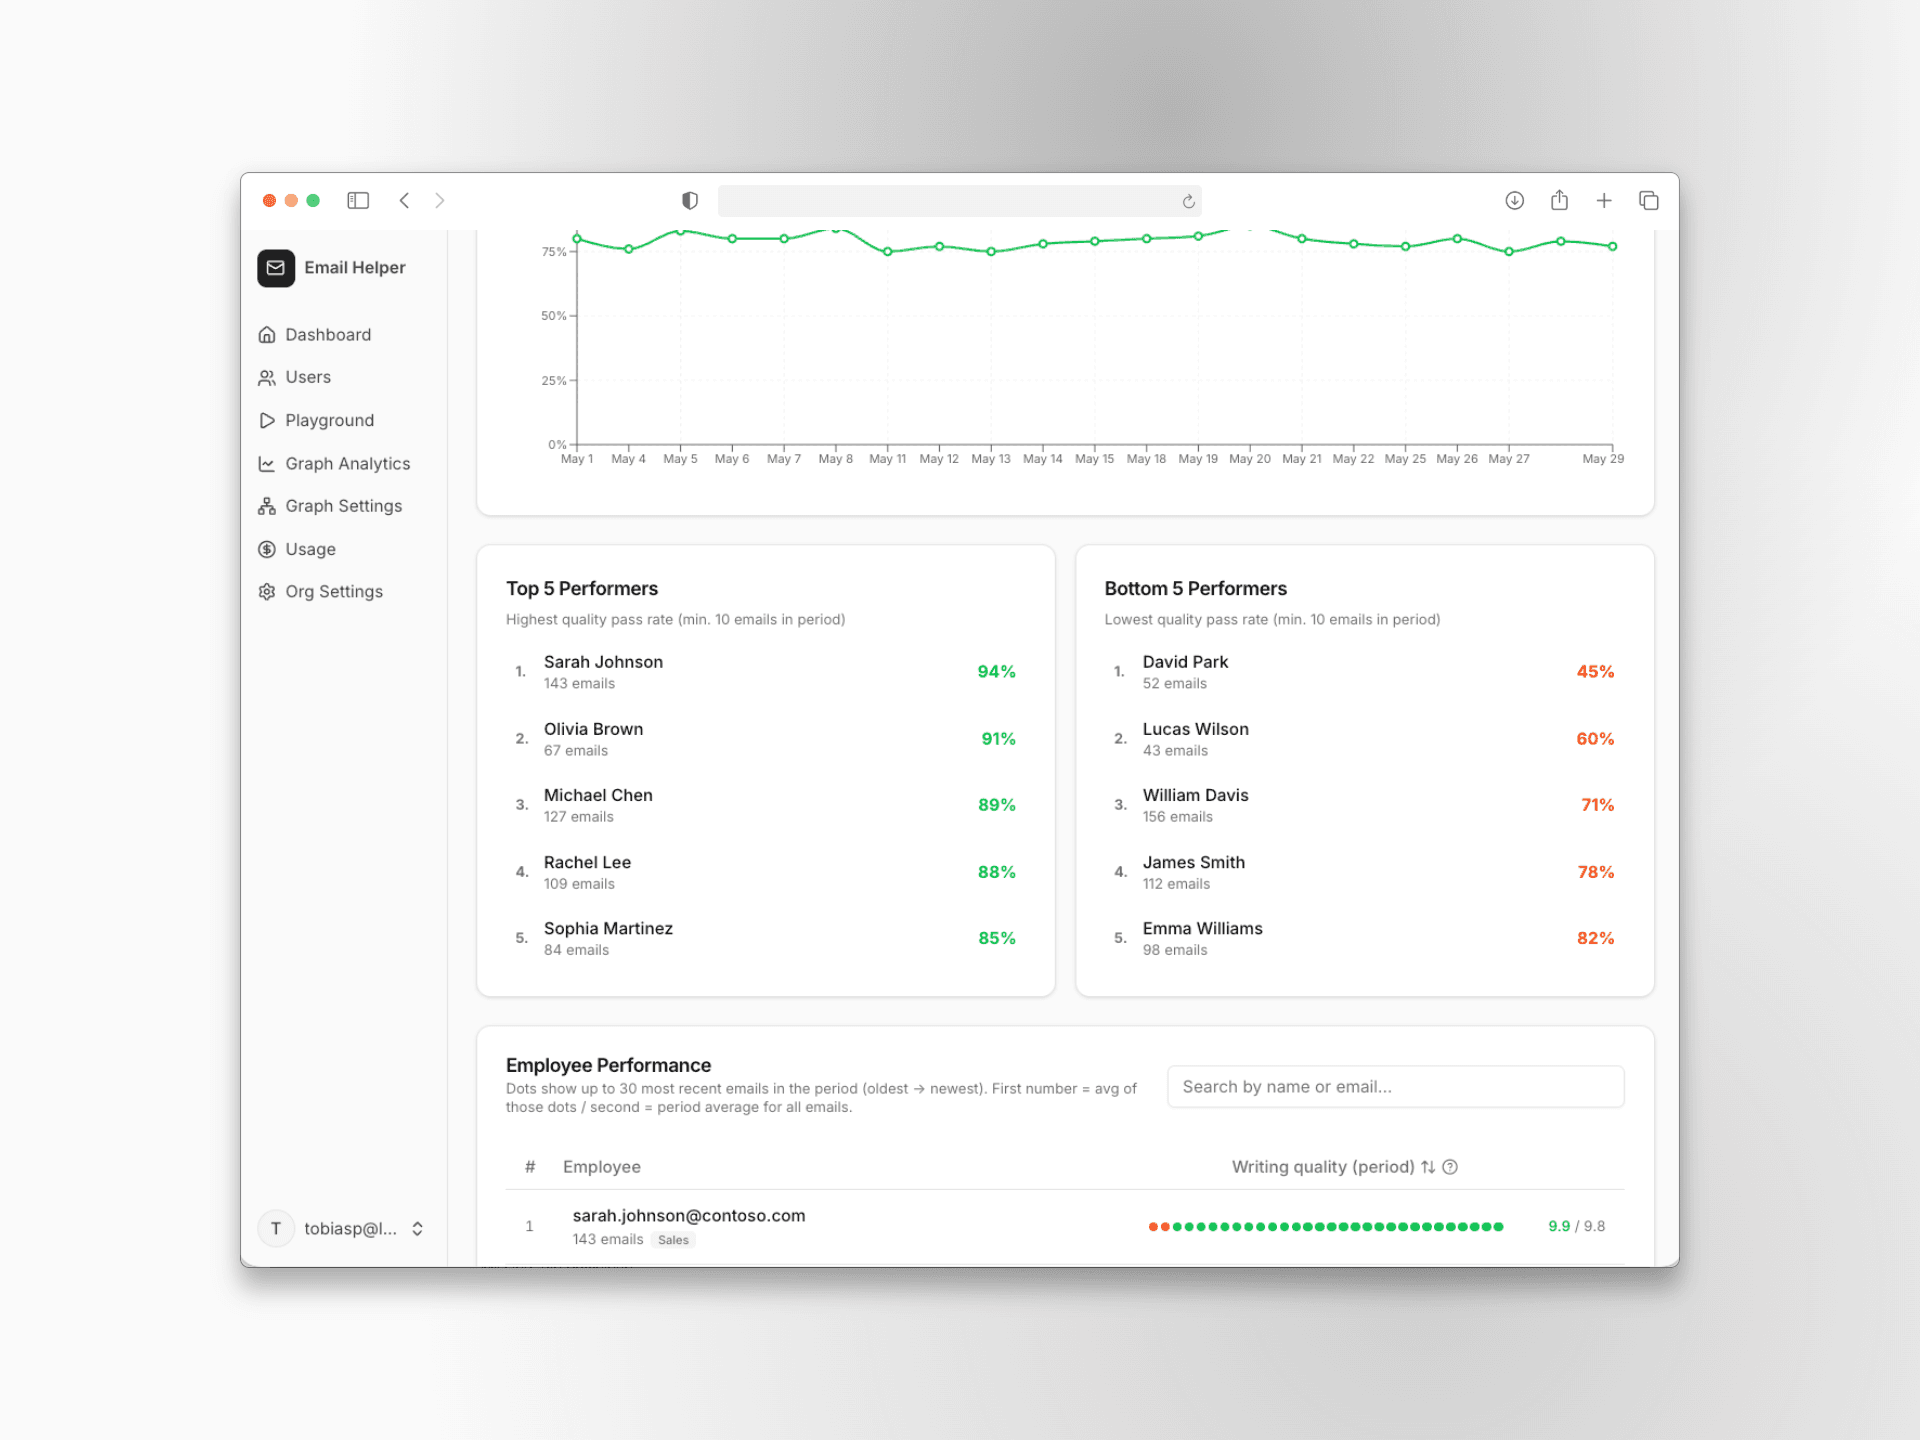Click sarah.johnson@contoso.com employee row
1920x1440 pixels.
[x=1064, y=1227]
